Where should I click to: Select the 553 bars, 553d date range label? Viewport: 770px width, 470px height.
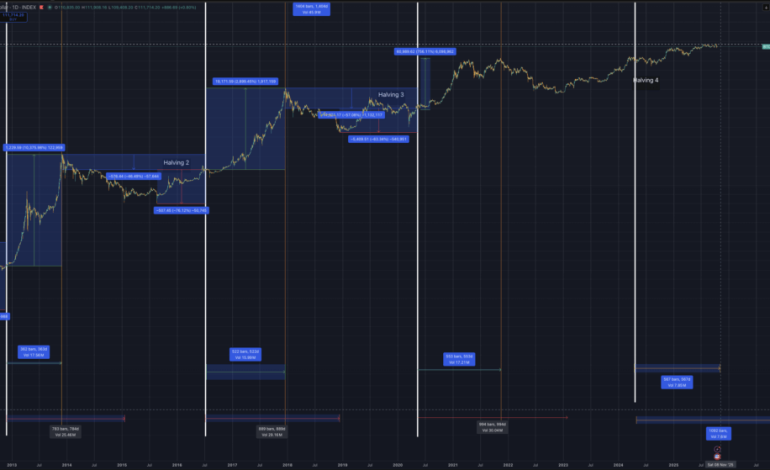click(459, 358)
